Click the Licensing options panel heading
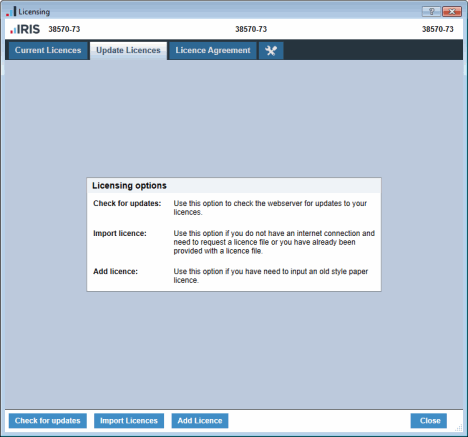Image resolution: width=468 pixels, height=437 pixels. tap(129, 186)
